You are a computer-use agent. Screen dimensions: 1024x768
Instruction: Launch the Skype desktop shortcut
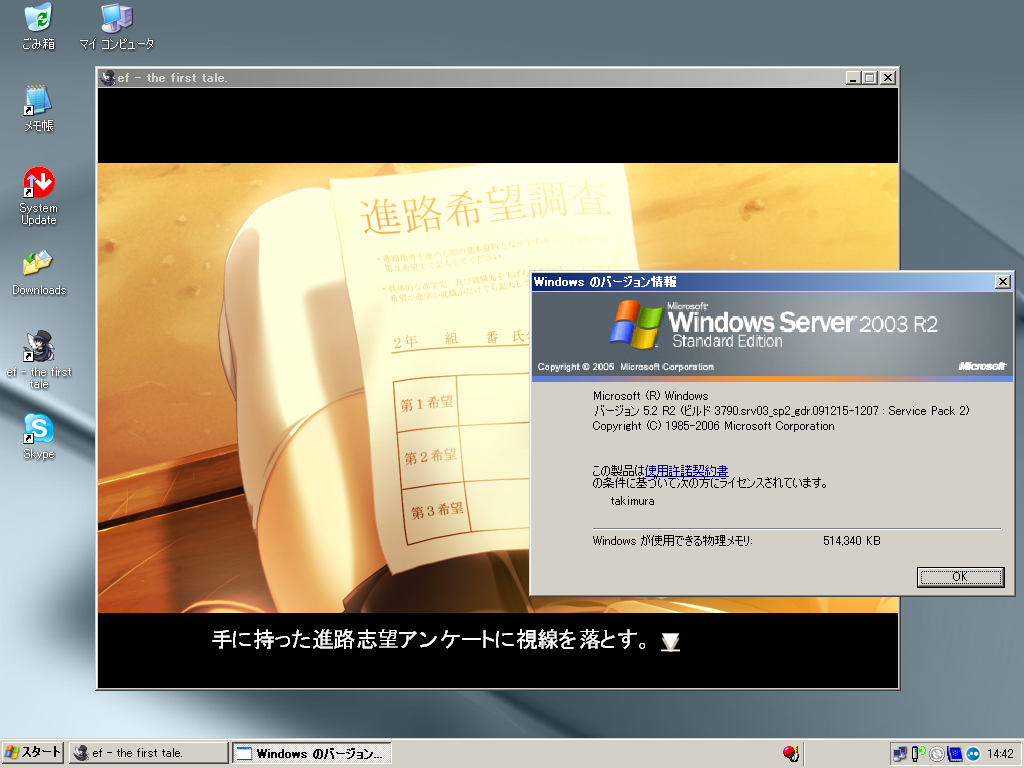pos(39,436)
